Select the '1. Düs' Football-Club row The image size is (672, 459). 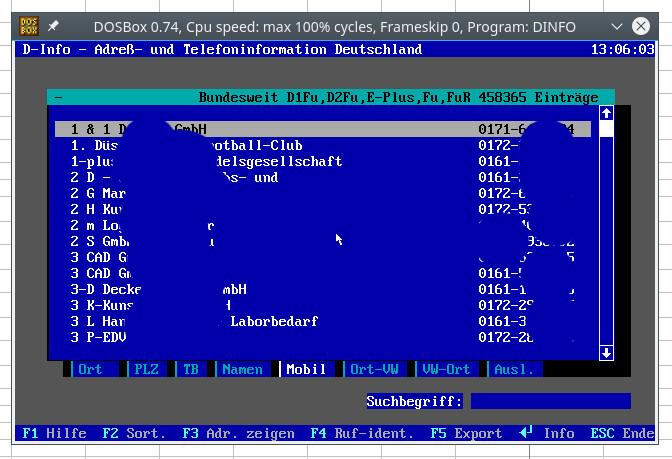pos(323,145)
